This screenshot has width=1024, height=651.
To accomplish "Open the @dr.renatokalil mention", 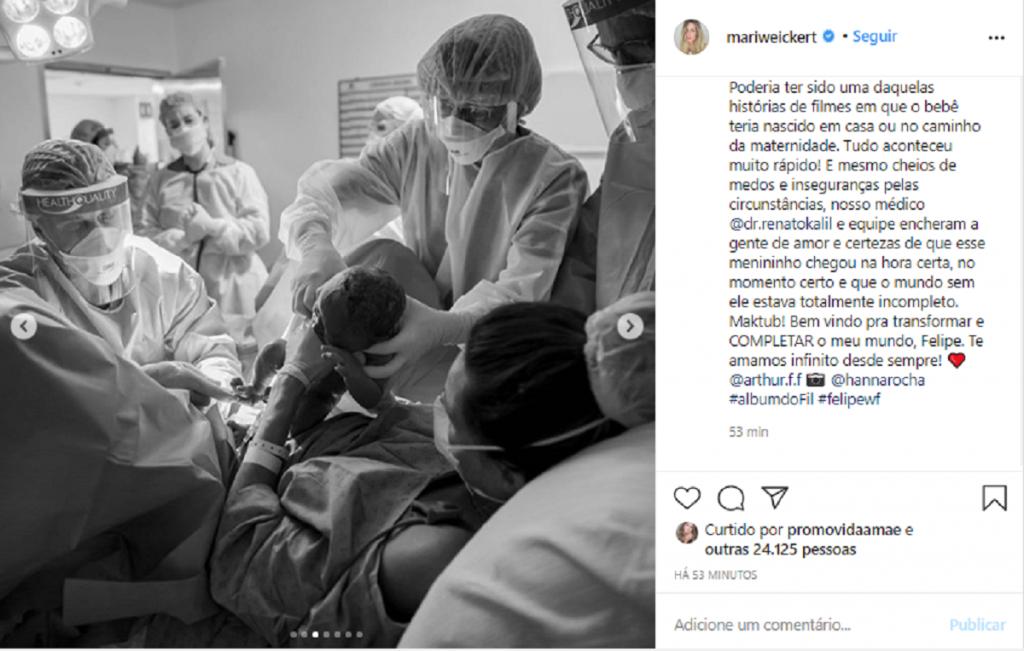I will 780,224.
